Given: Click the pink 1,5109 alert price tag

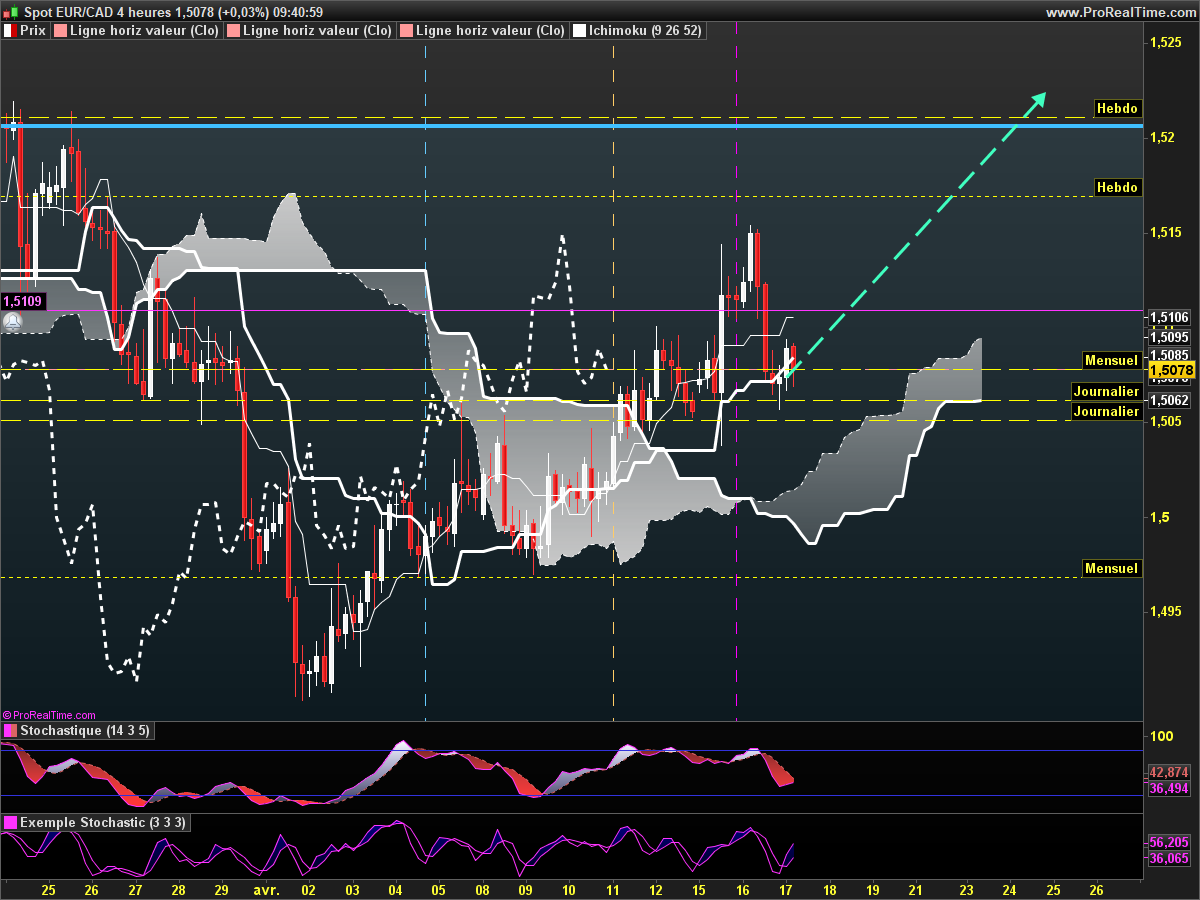Looking at the screenshot, I should coord(22,301).
